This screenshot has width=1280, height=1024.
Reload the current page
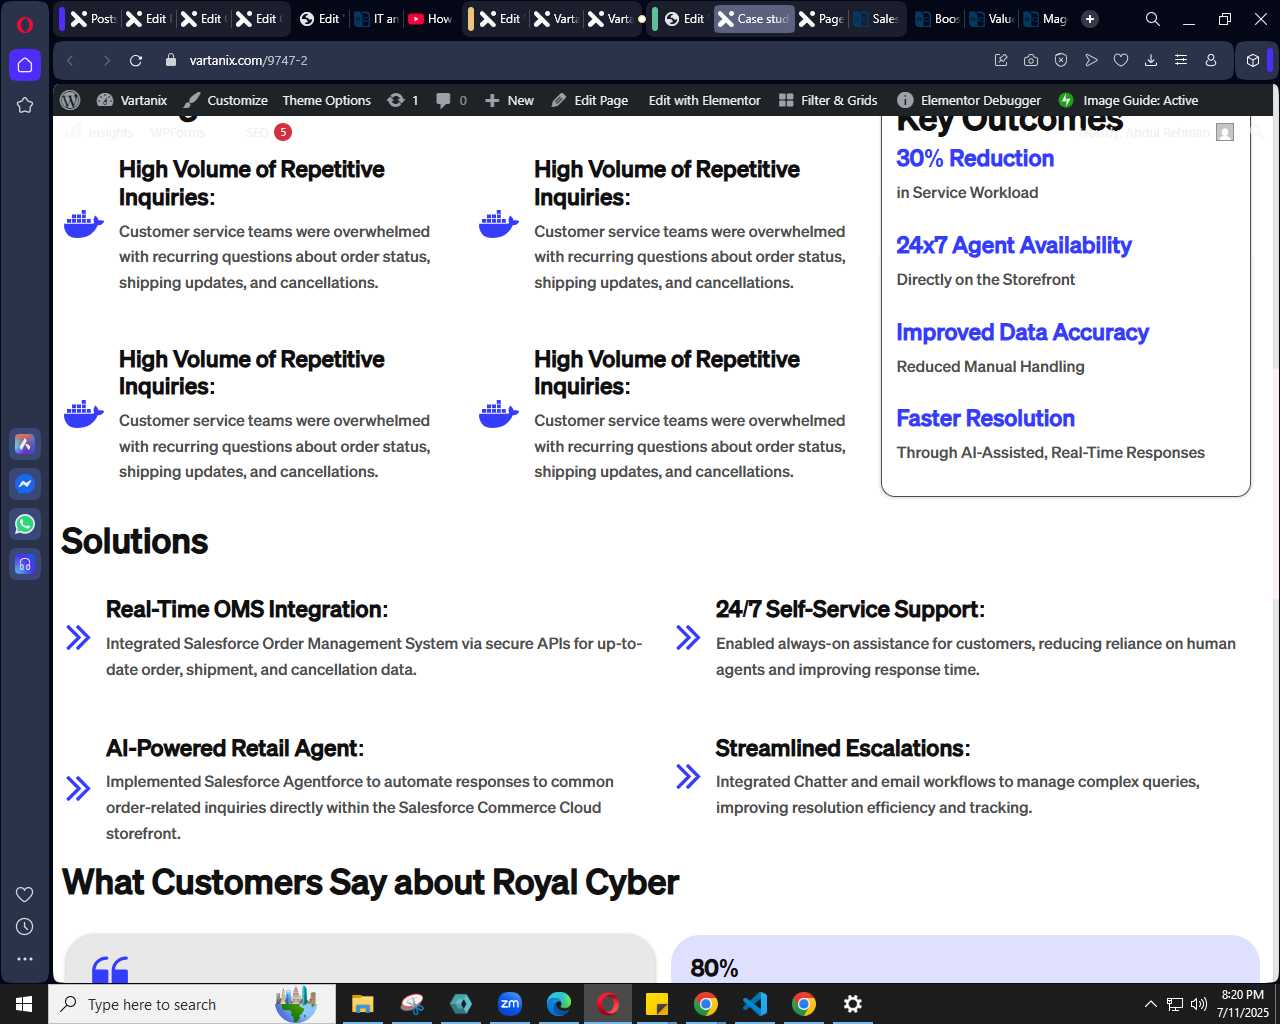click(x=136, y=61)
